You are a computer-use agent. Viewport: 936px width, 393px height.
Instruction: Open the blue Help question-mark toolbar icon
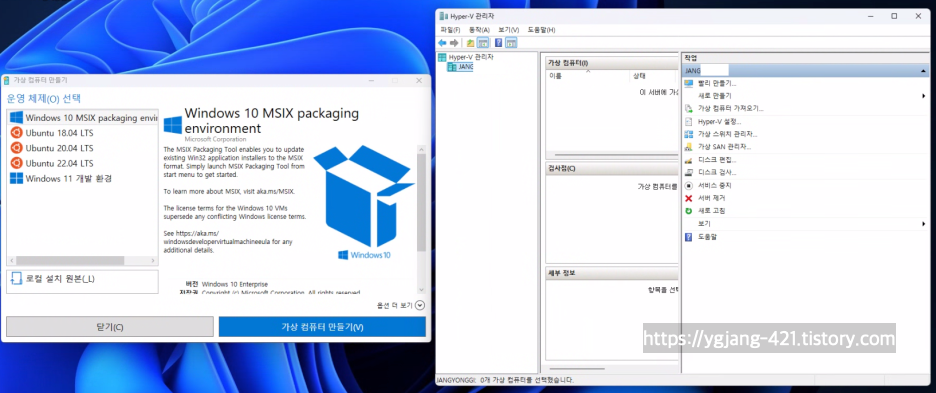tap(498, 43)
